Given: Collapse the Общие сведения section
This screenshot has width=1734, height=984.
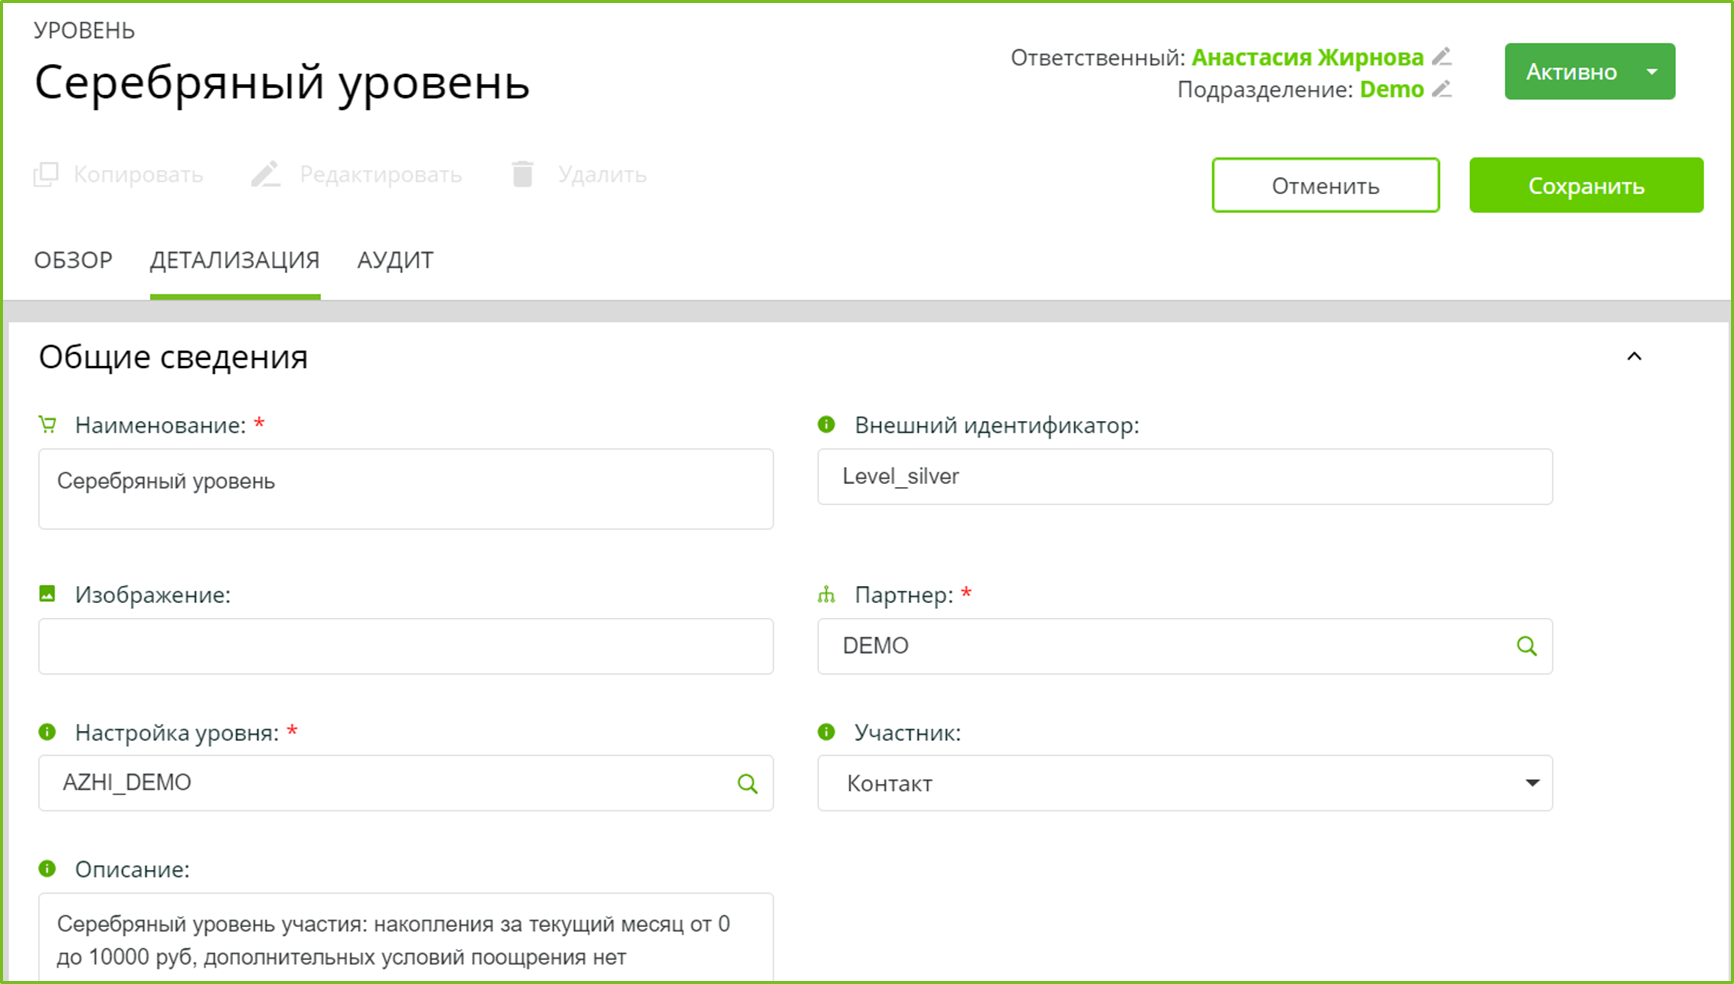Looking at the screenshot, I should [x=1634, y=357].
